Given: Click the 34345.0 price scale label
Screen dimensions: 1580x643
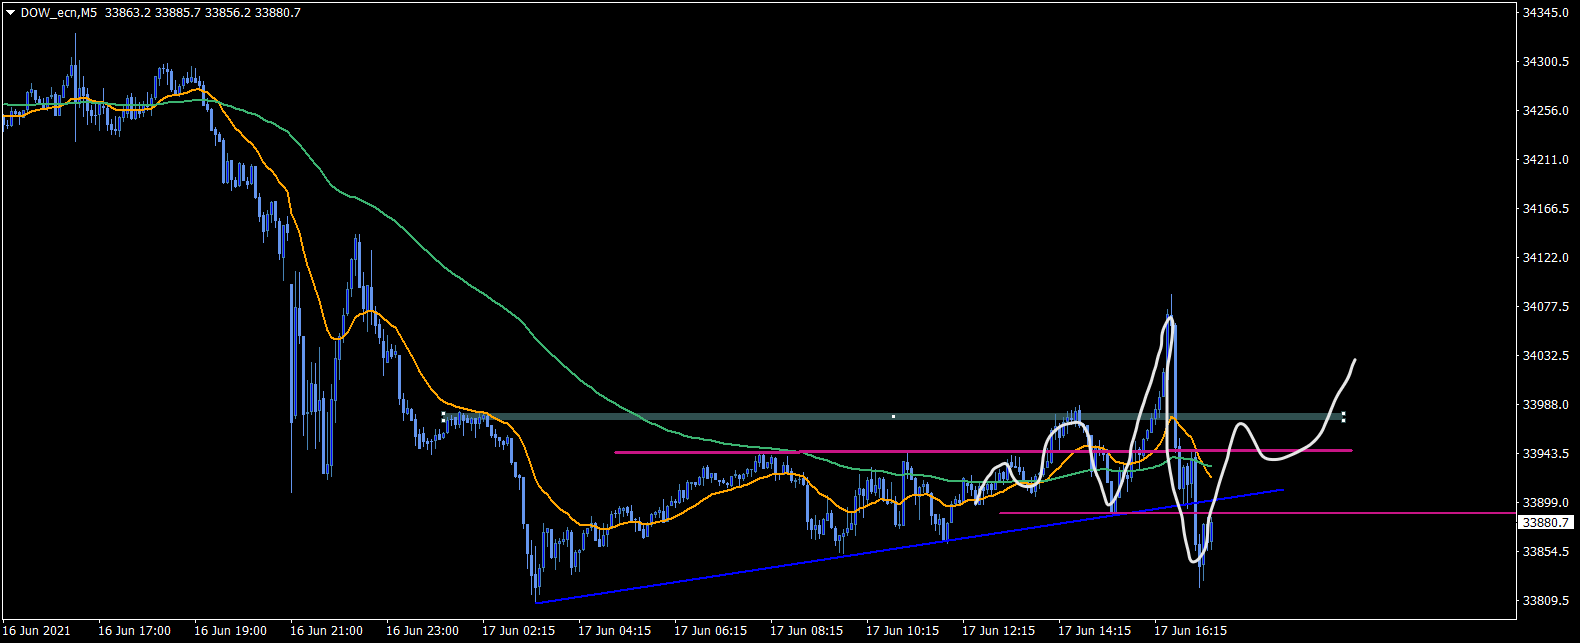Looking at the screenshot, I should (x=1545, y=13).
